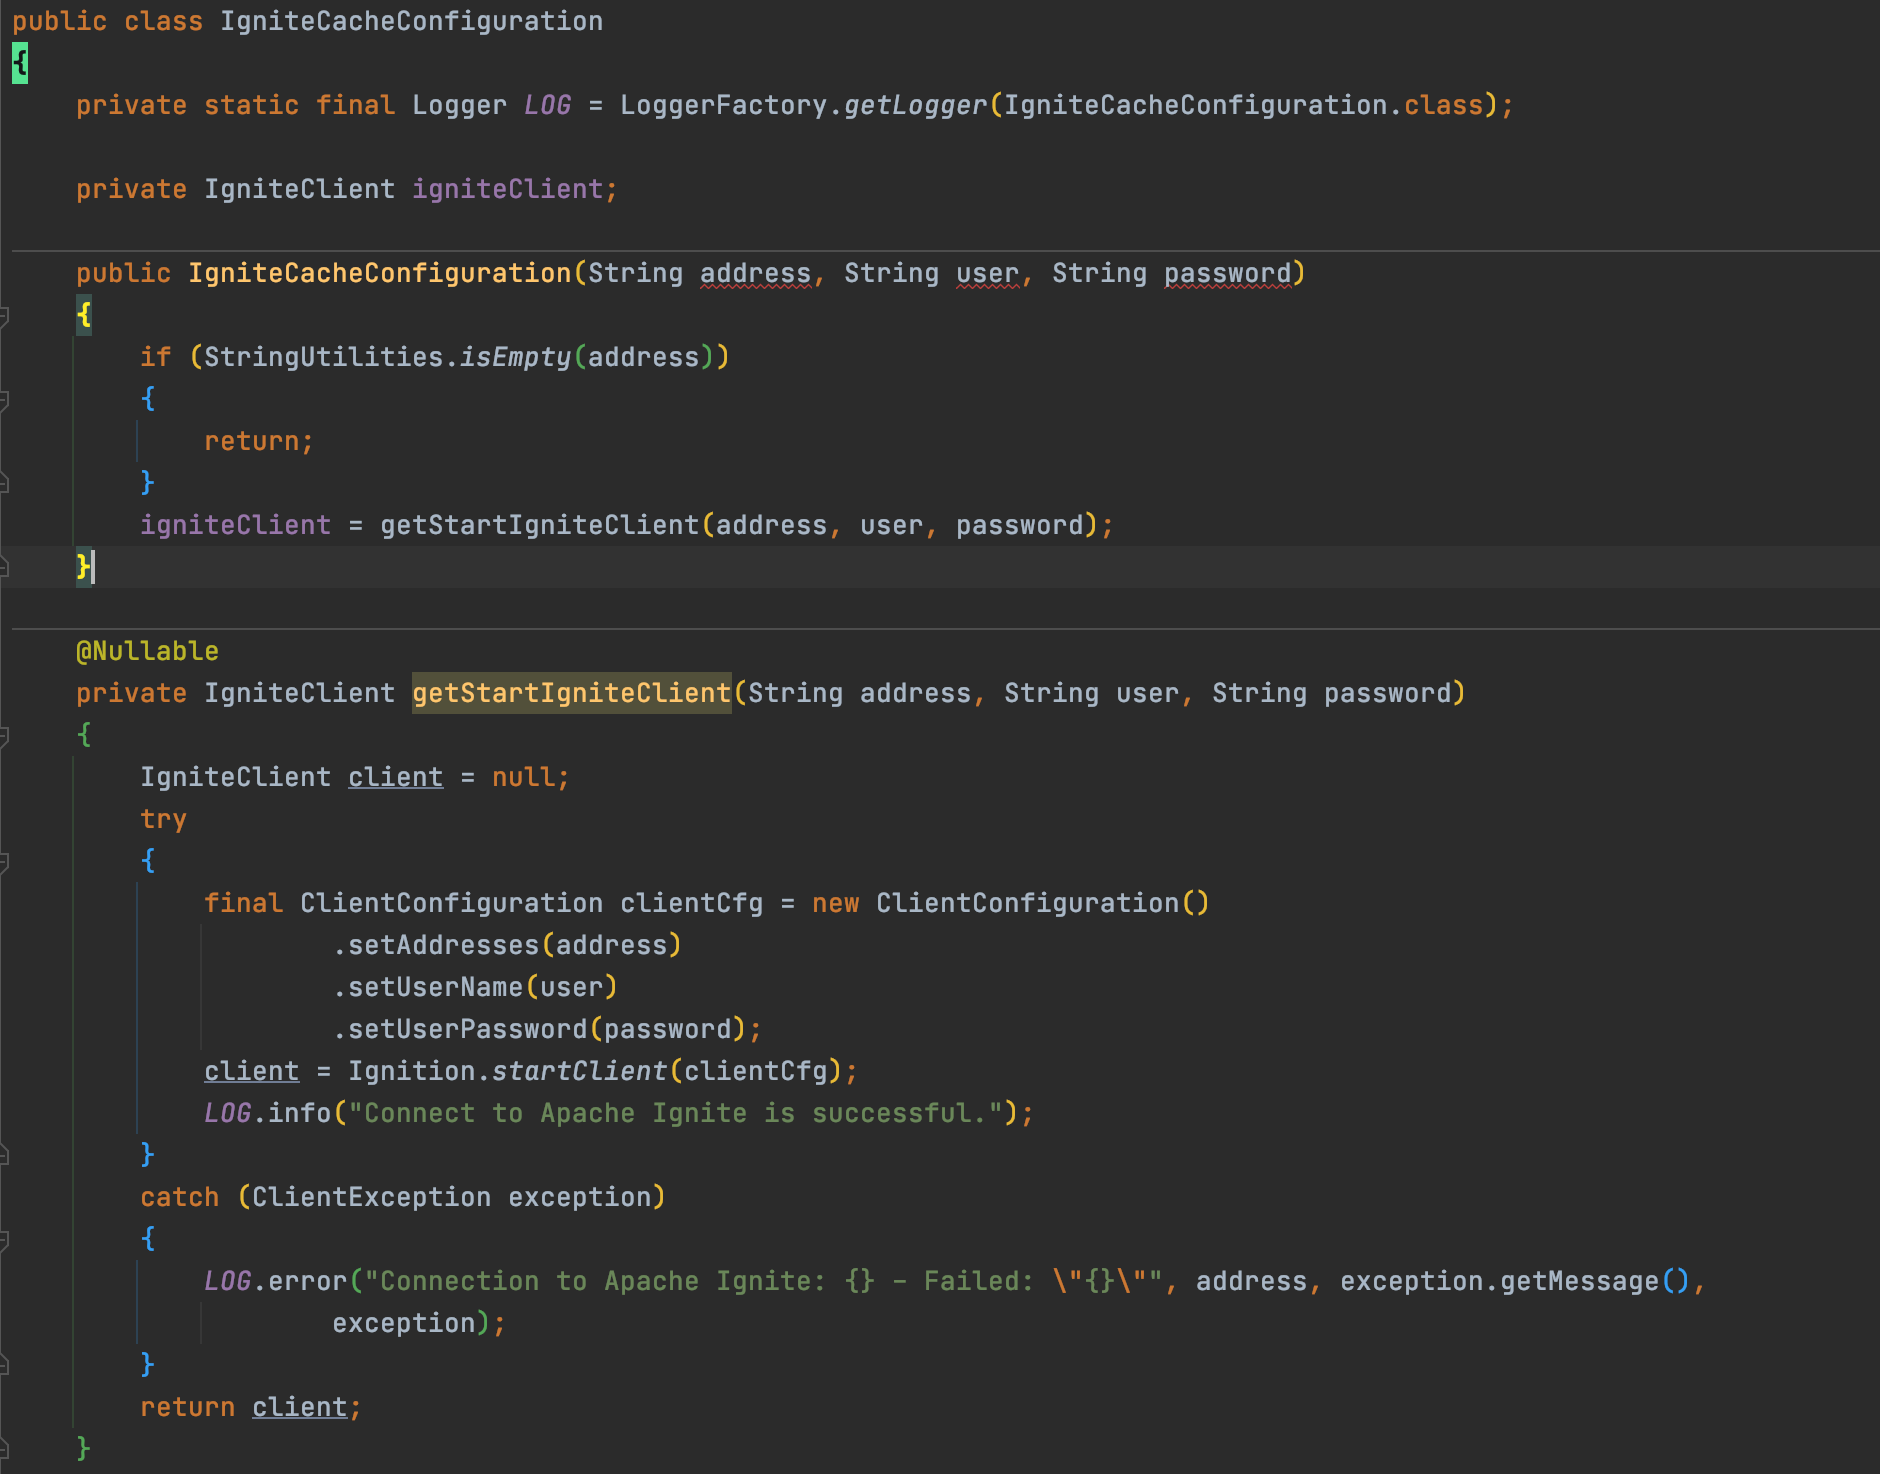The image size is (1880, 1474).
Task: Click the fold-end marker of the if-block
Action: 4,484
